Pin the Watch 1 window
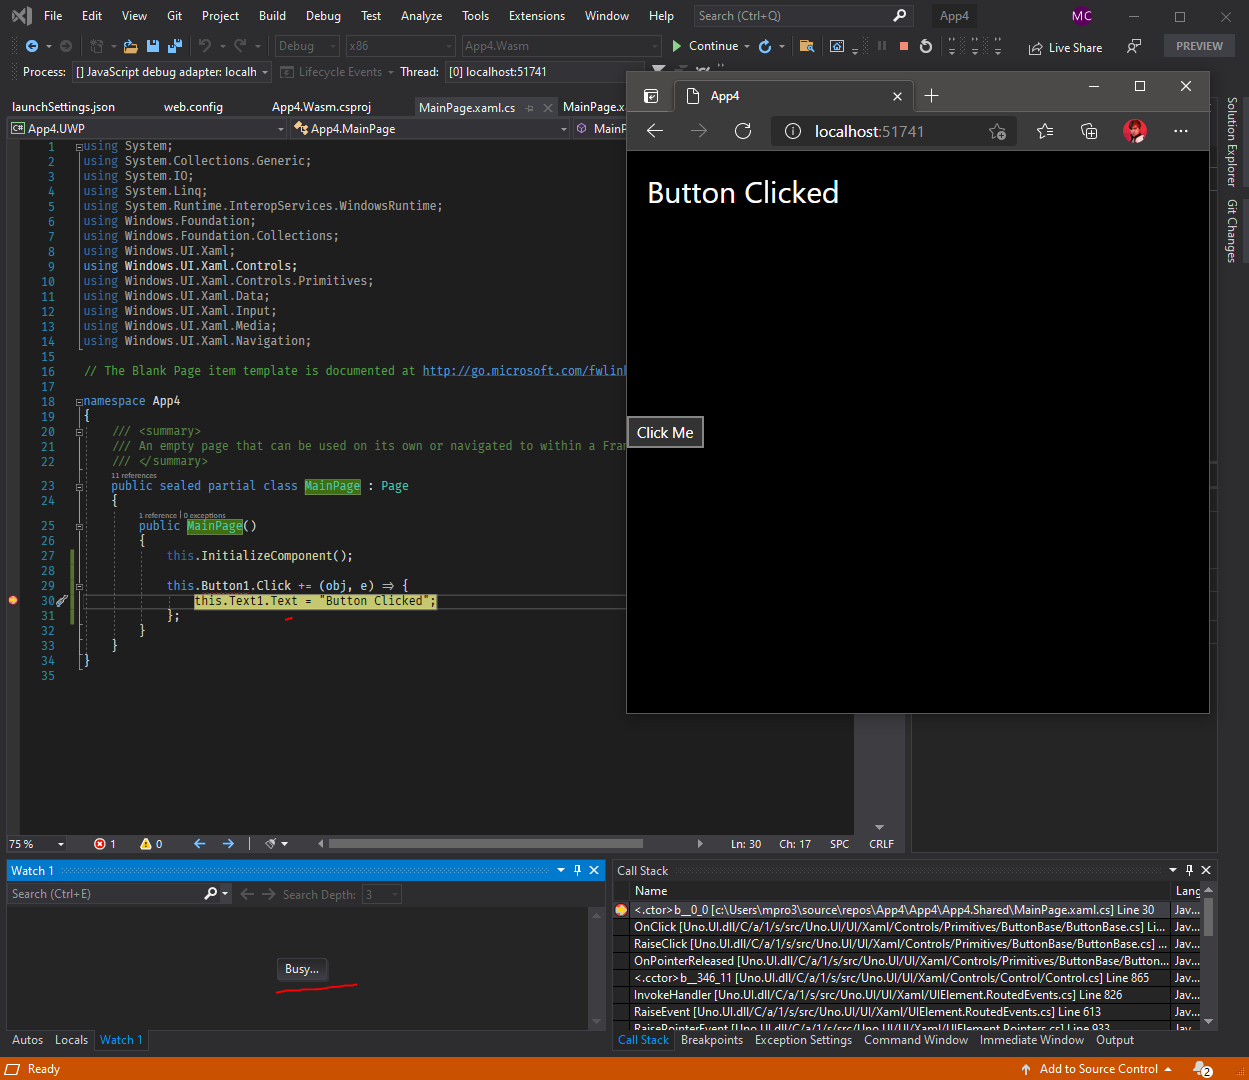 577,869
